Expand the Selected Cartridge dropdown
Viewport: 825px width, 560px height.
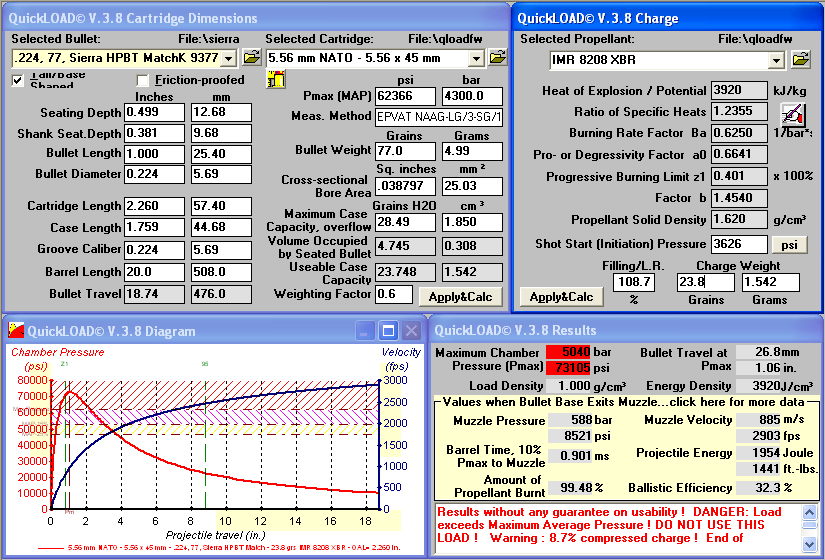click(x=478, y=59)
